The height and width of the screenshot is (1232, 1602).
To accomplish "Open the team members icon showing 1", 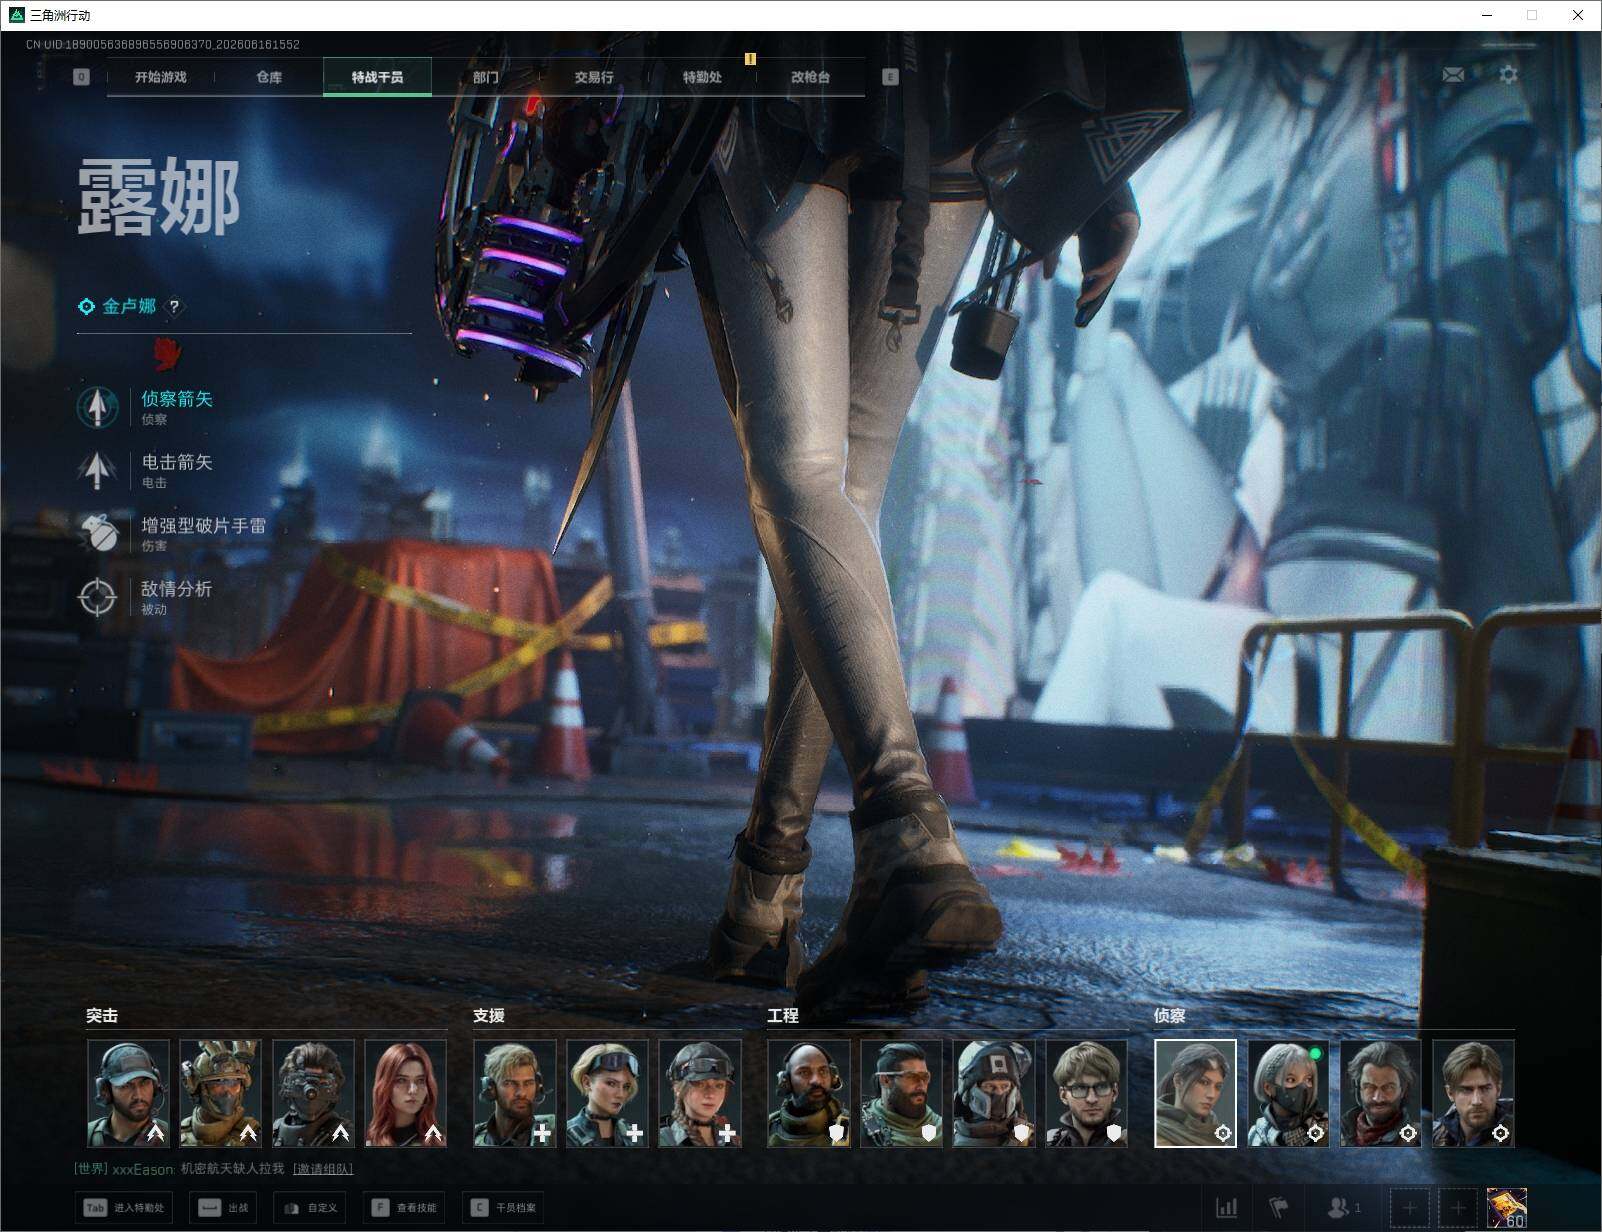I will [1343, 1208].
